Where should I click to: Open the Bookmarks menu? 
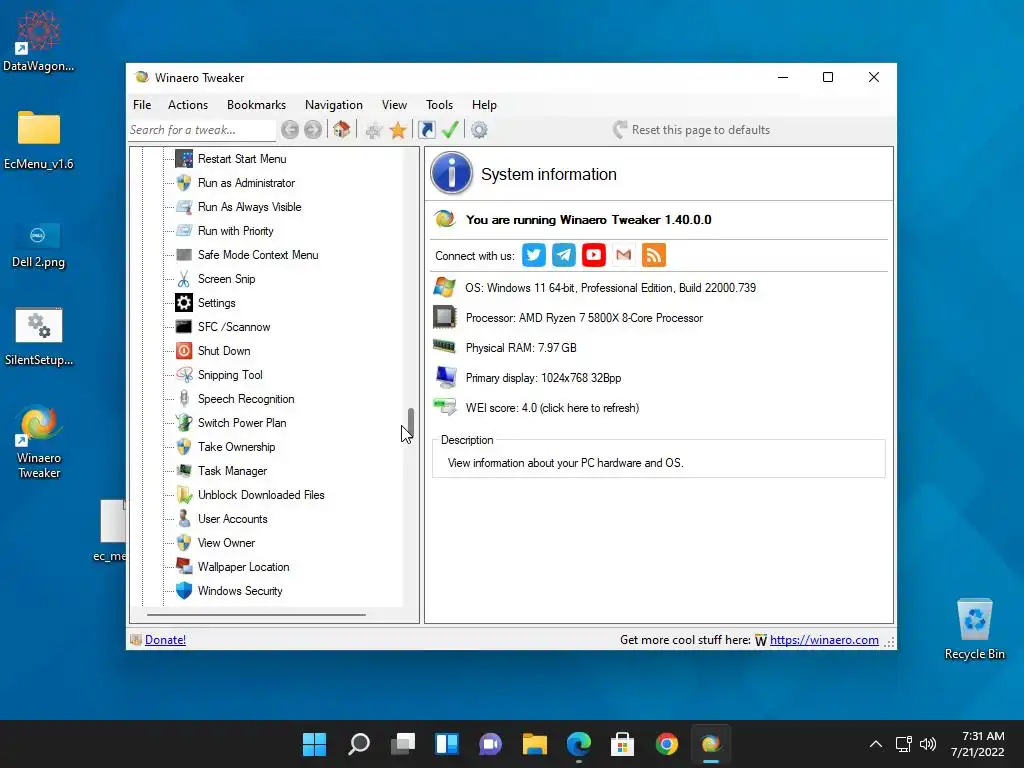coord(256,104)
